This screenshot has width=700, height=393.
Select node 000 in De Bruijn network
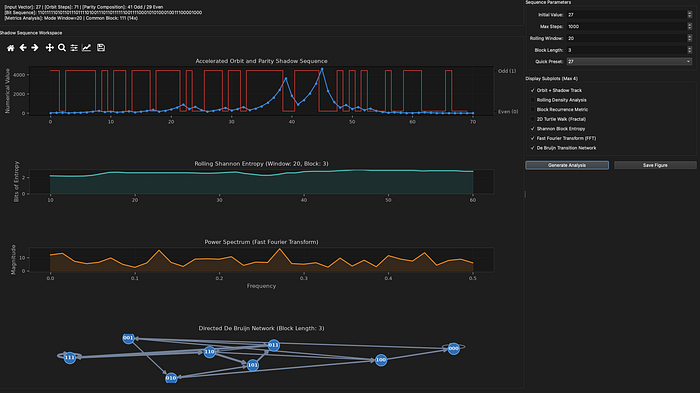454,348
